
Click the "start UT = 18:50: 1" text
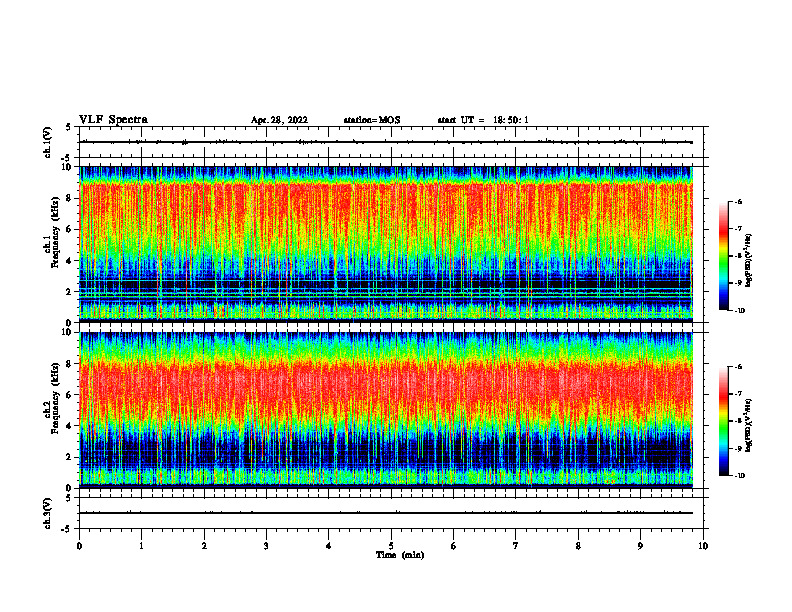pyautogui.click(x=483, y=120)
